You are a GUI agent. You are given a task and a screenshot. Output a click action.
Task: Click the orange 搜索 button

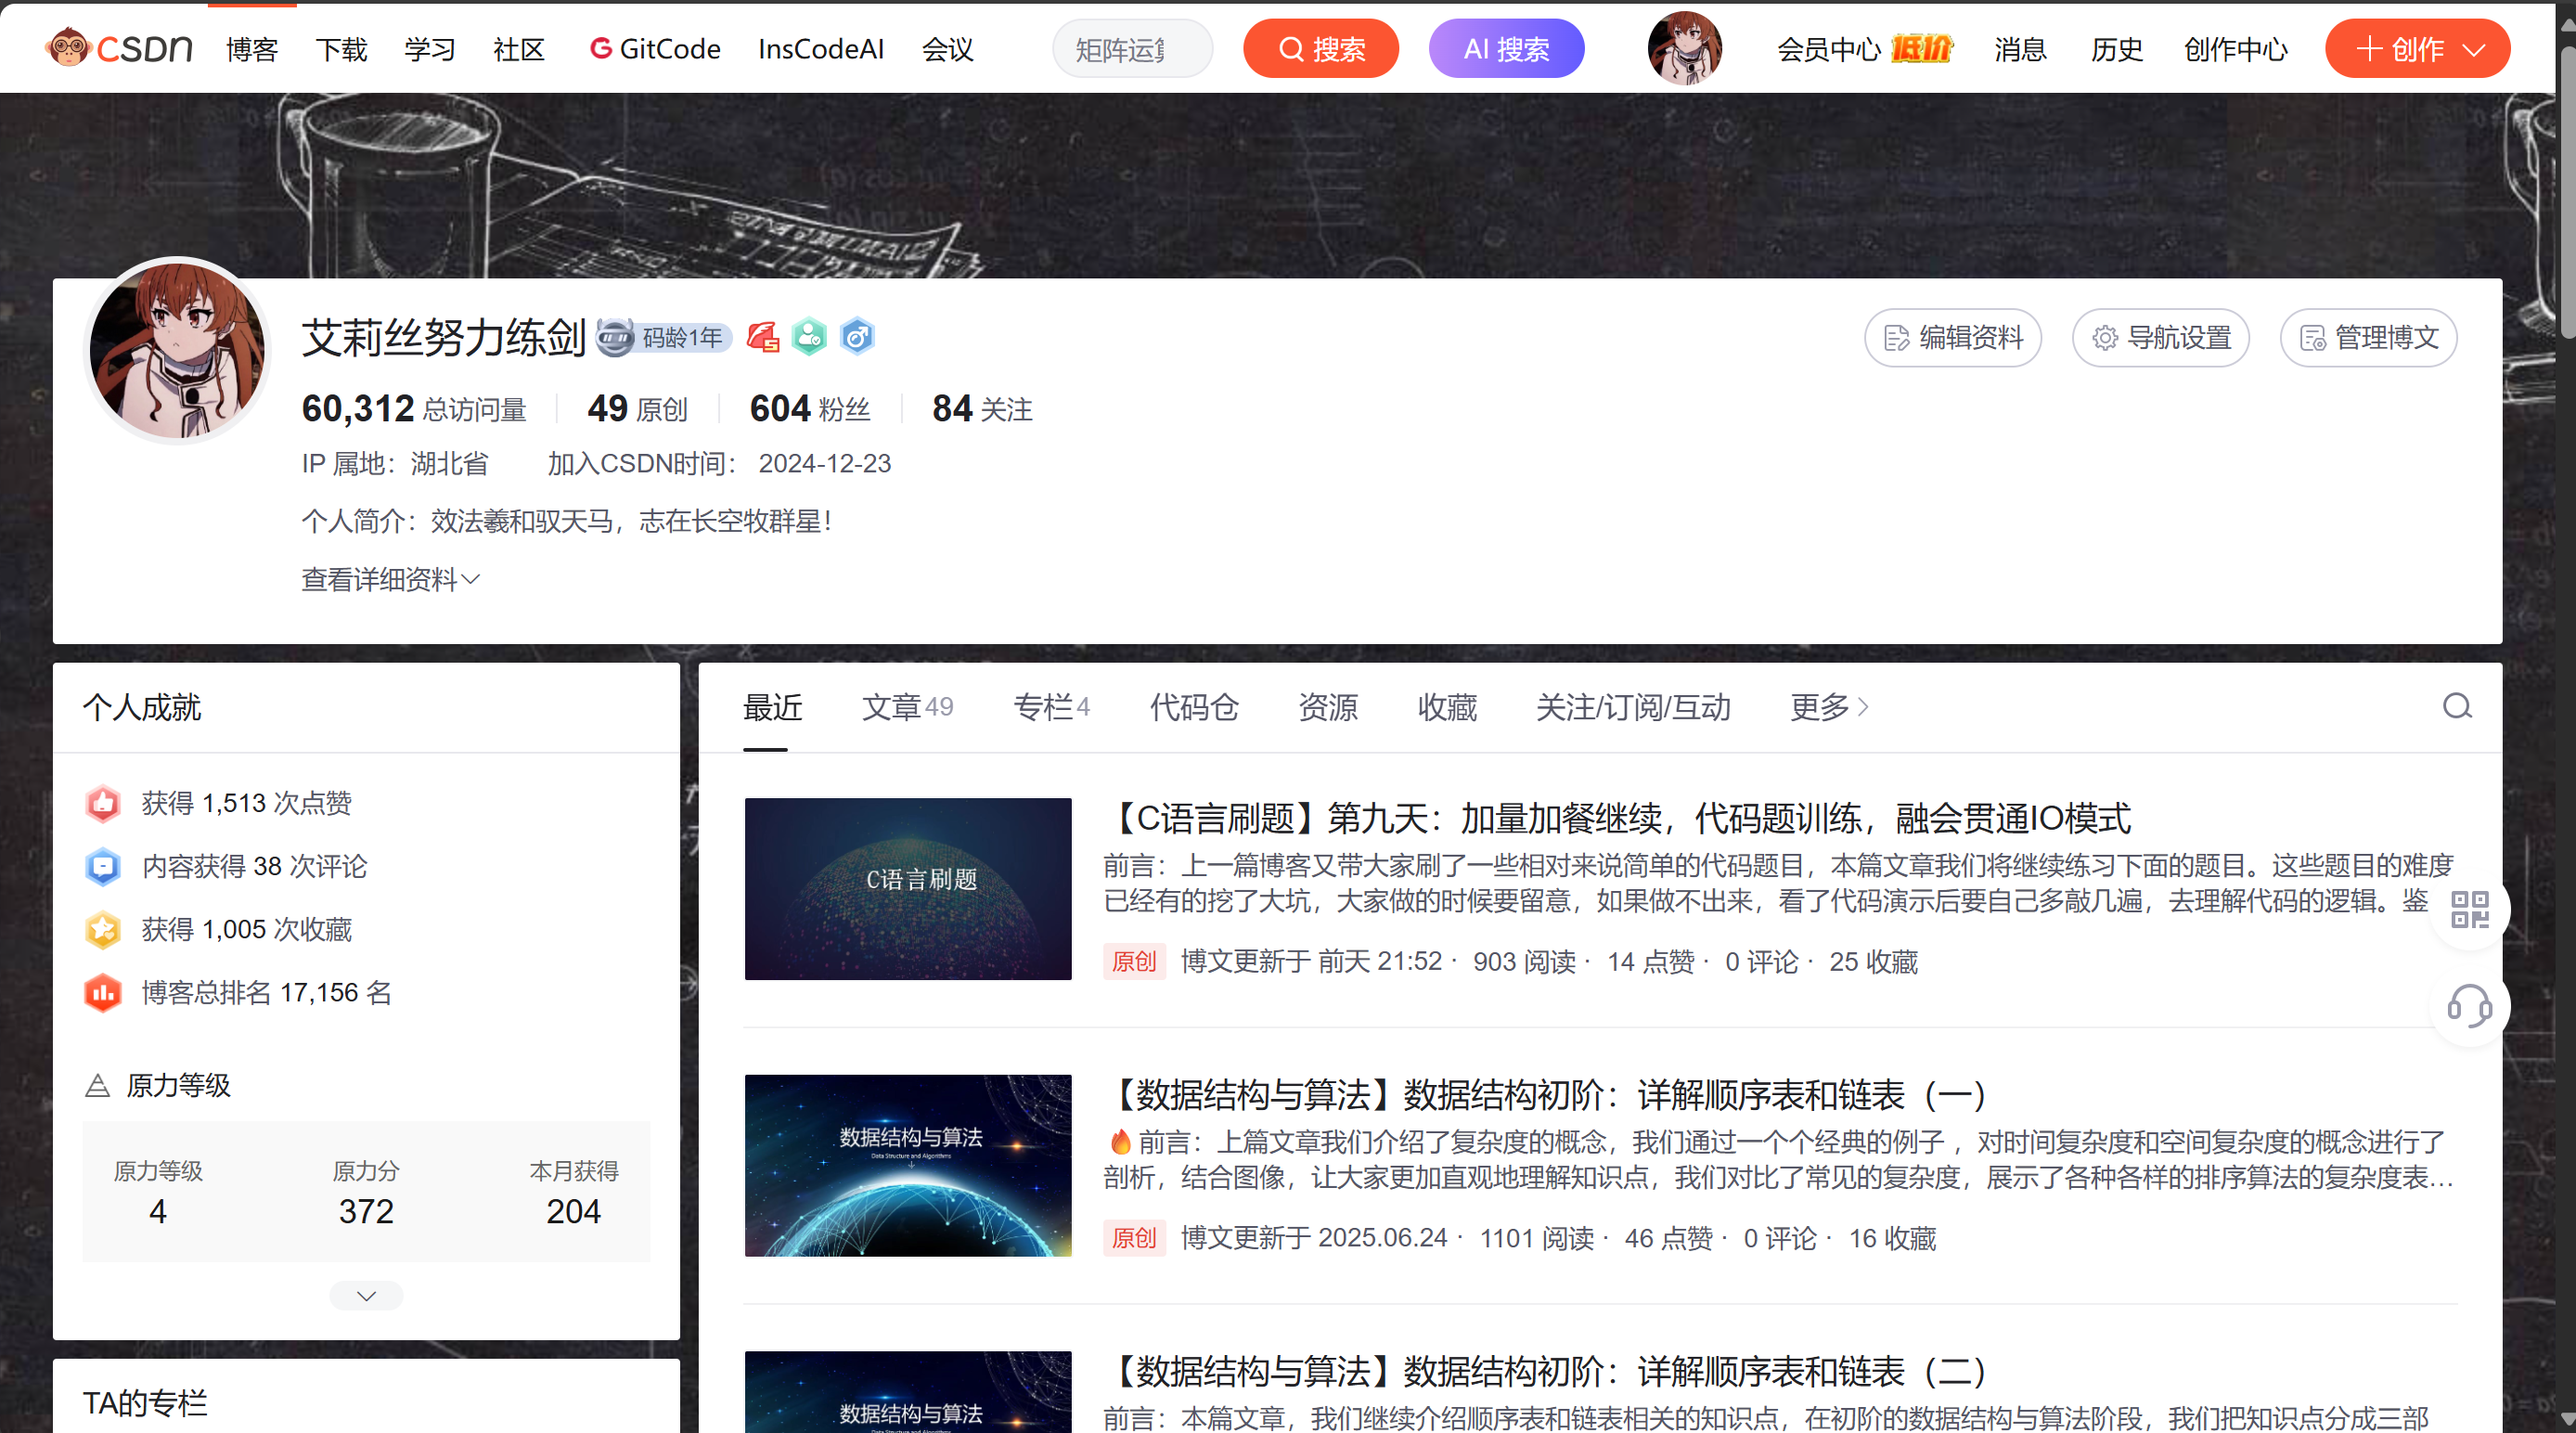pyautogui.click(x=1321, y=48)
